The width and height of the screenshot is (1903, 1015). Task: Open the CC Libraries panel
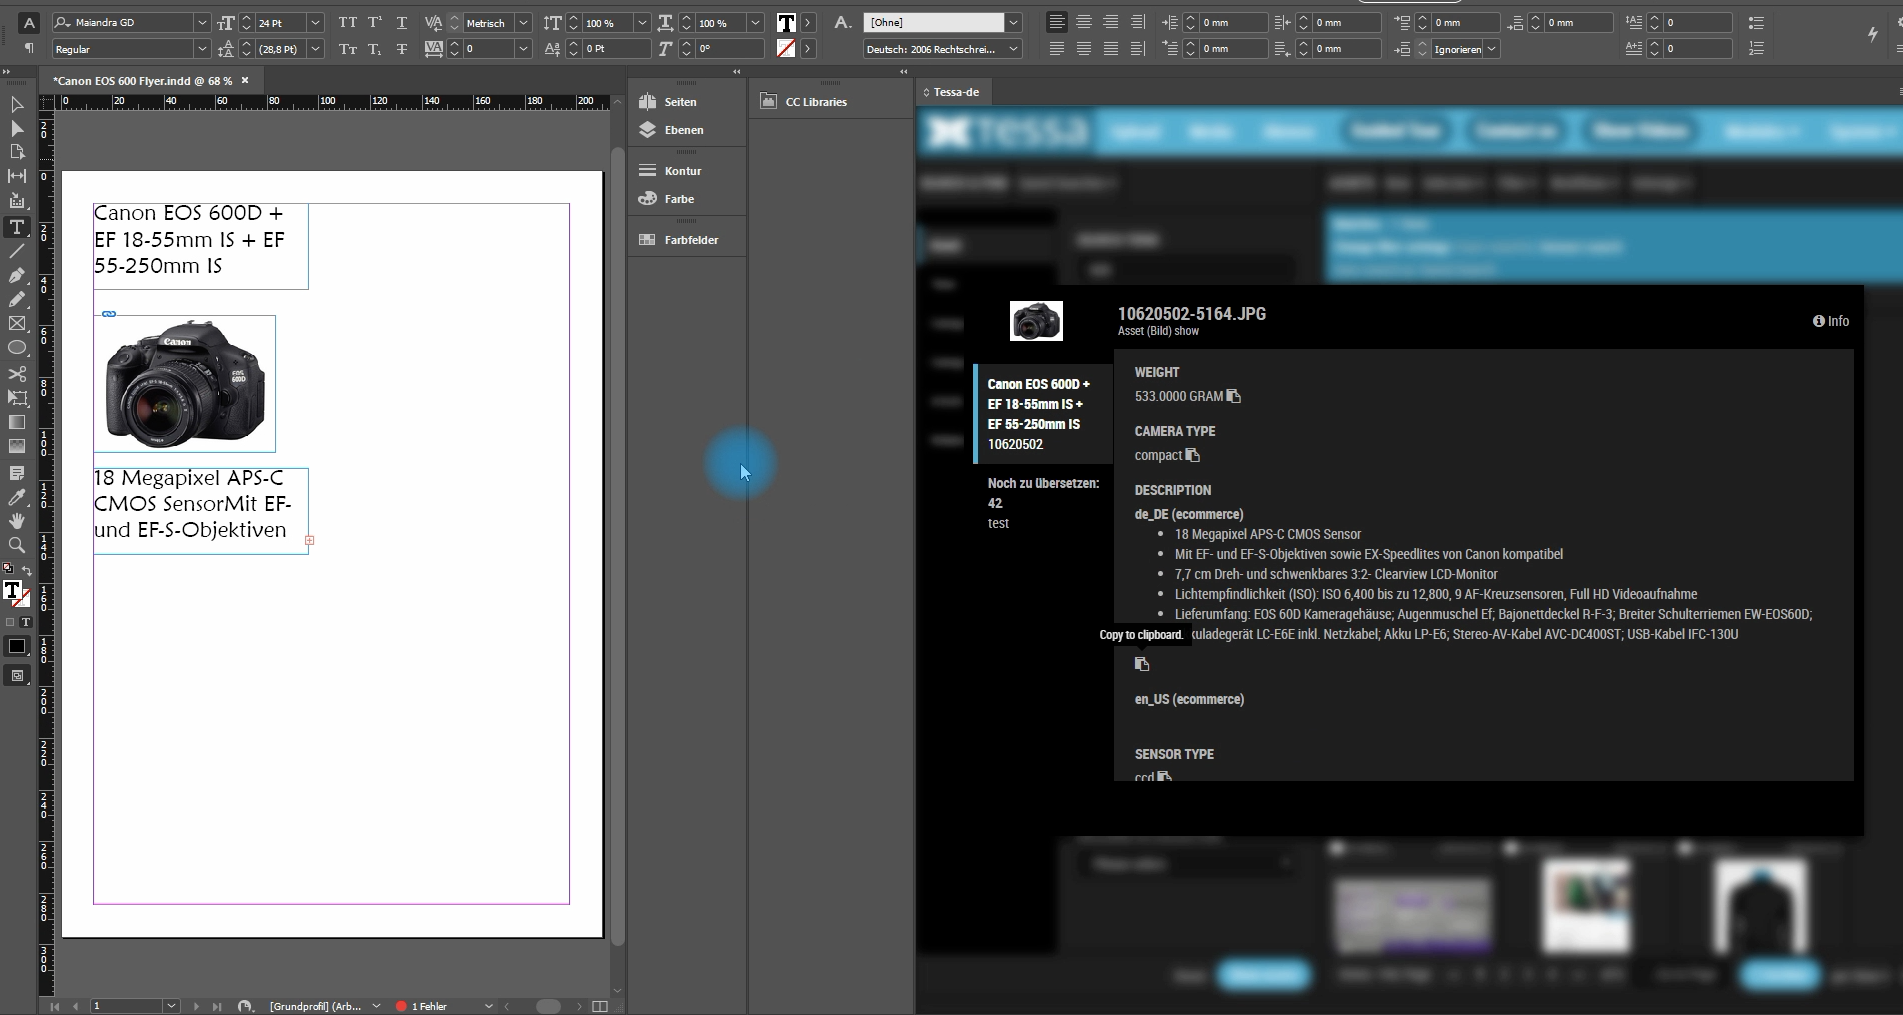(x=815, y=102)
